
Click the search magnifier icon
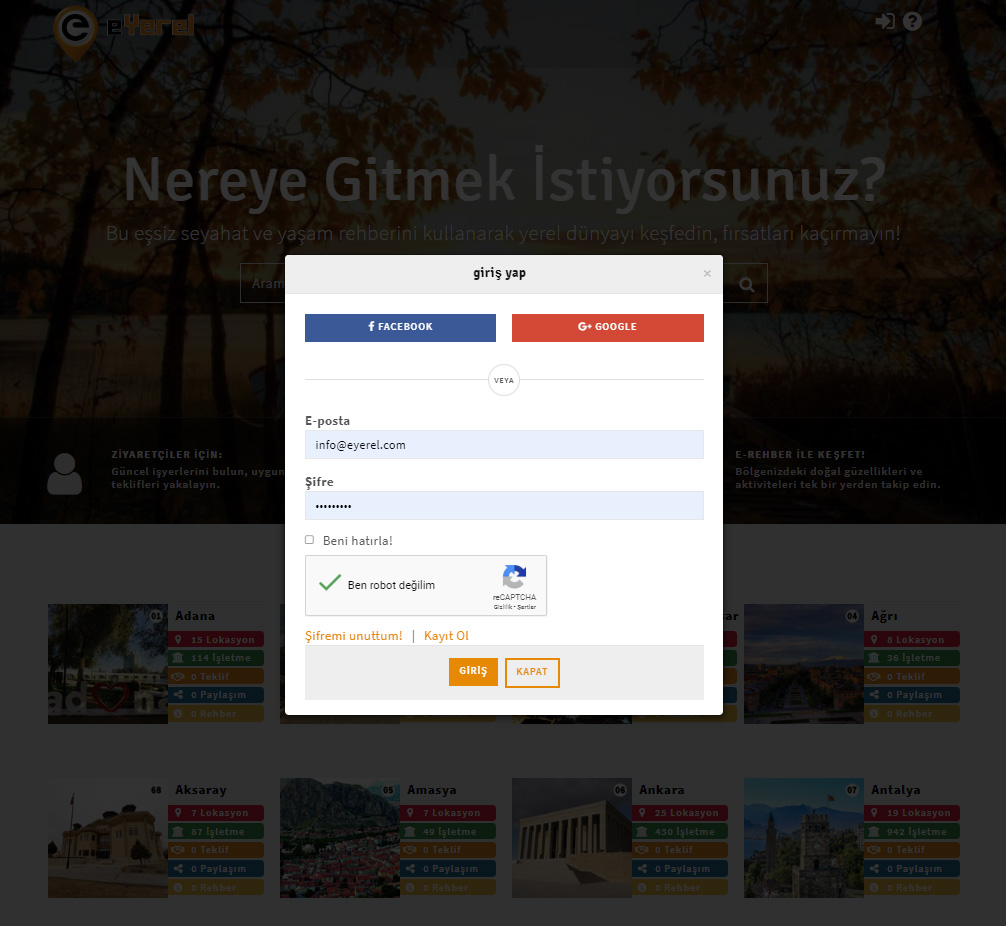click(746, 284)
